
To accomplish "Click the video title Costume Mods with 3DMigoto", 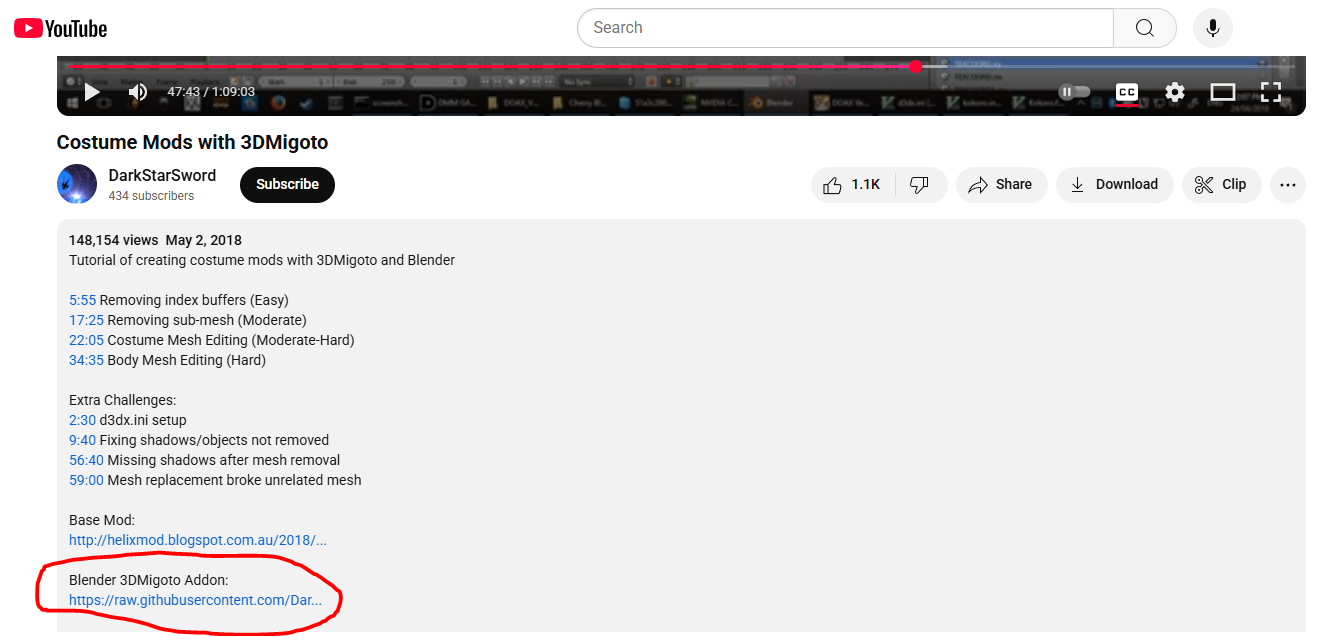I will [192, 142].
